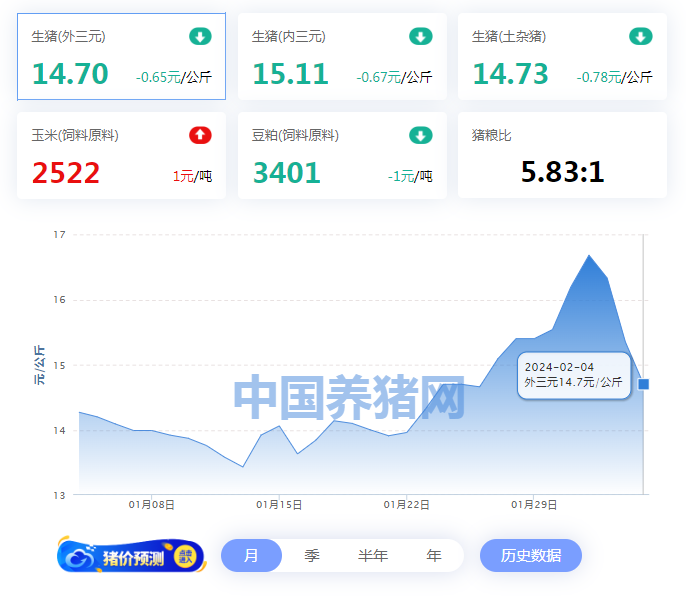The height and width of the screenshot is (601, 686).
Task: Click the 猪粮比 5.83:1 ratio card
Action: [x=562, y=155]
